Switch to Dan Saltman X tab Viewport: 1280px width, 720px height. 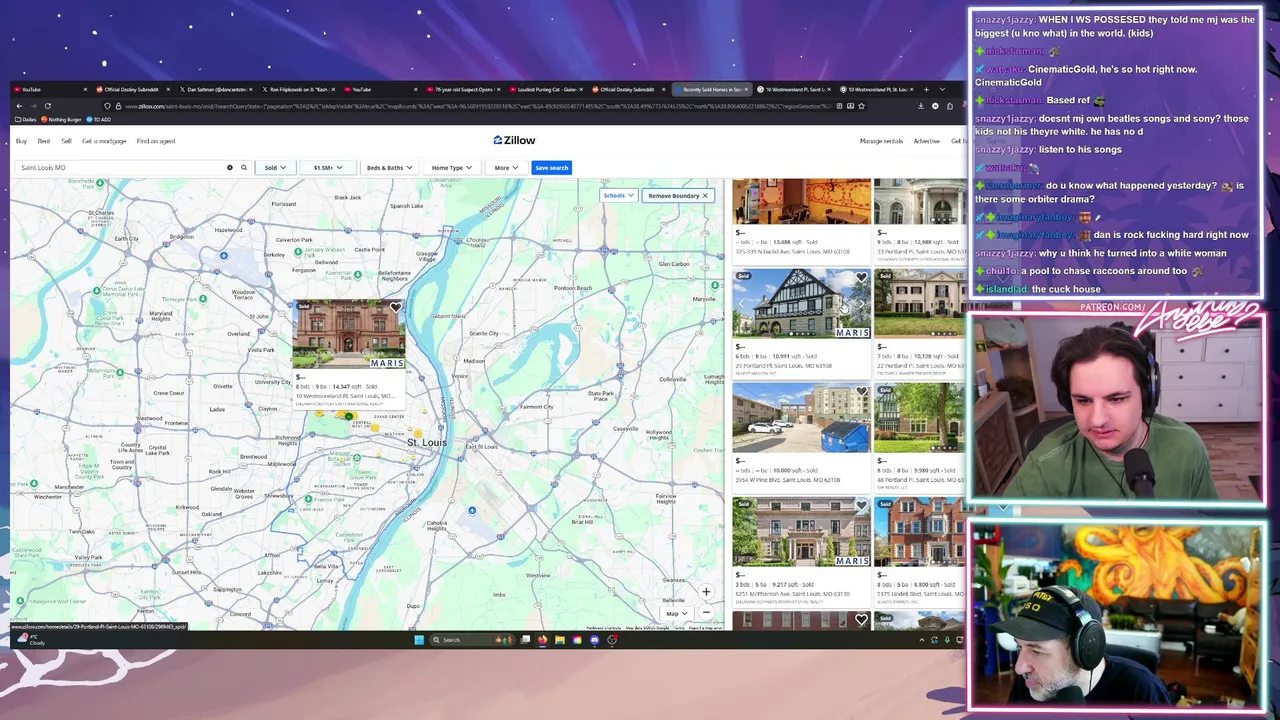coord(215,89)
